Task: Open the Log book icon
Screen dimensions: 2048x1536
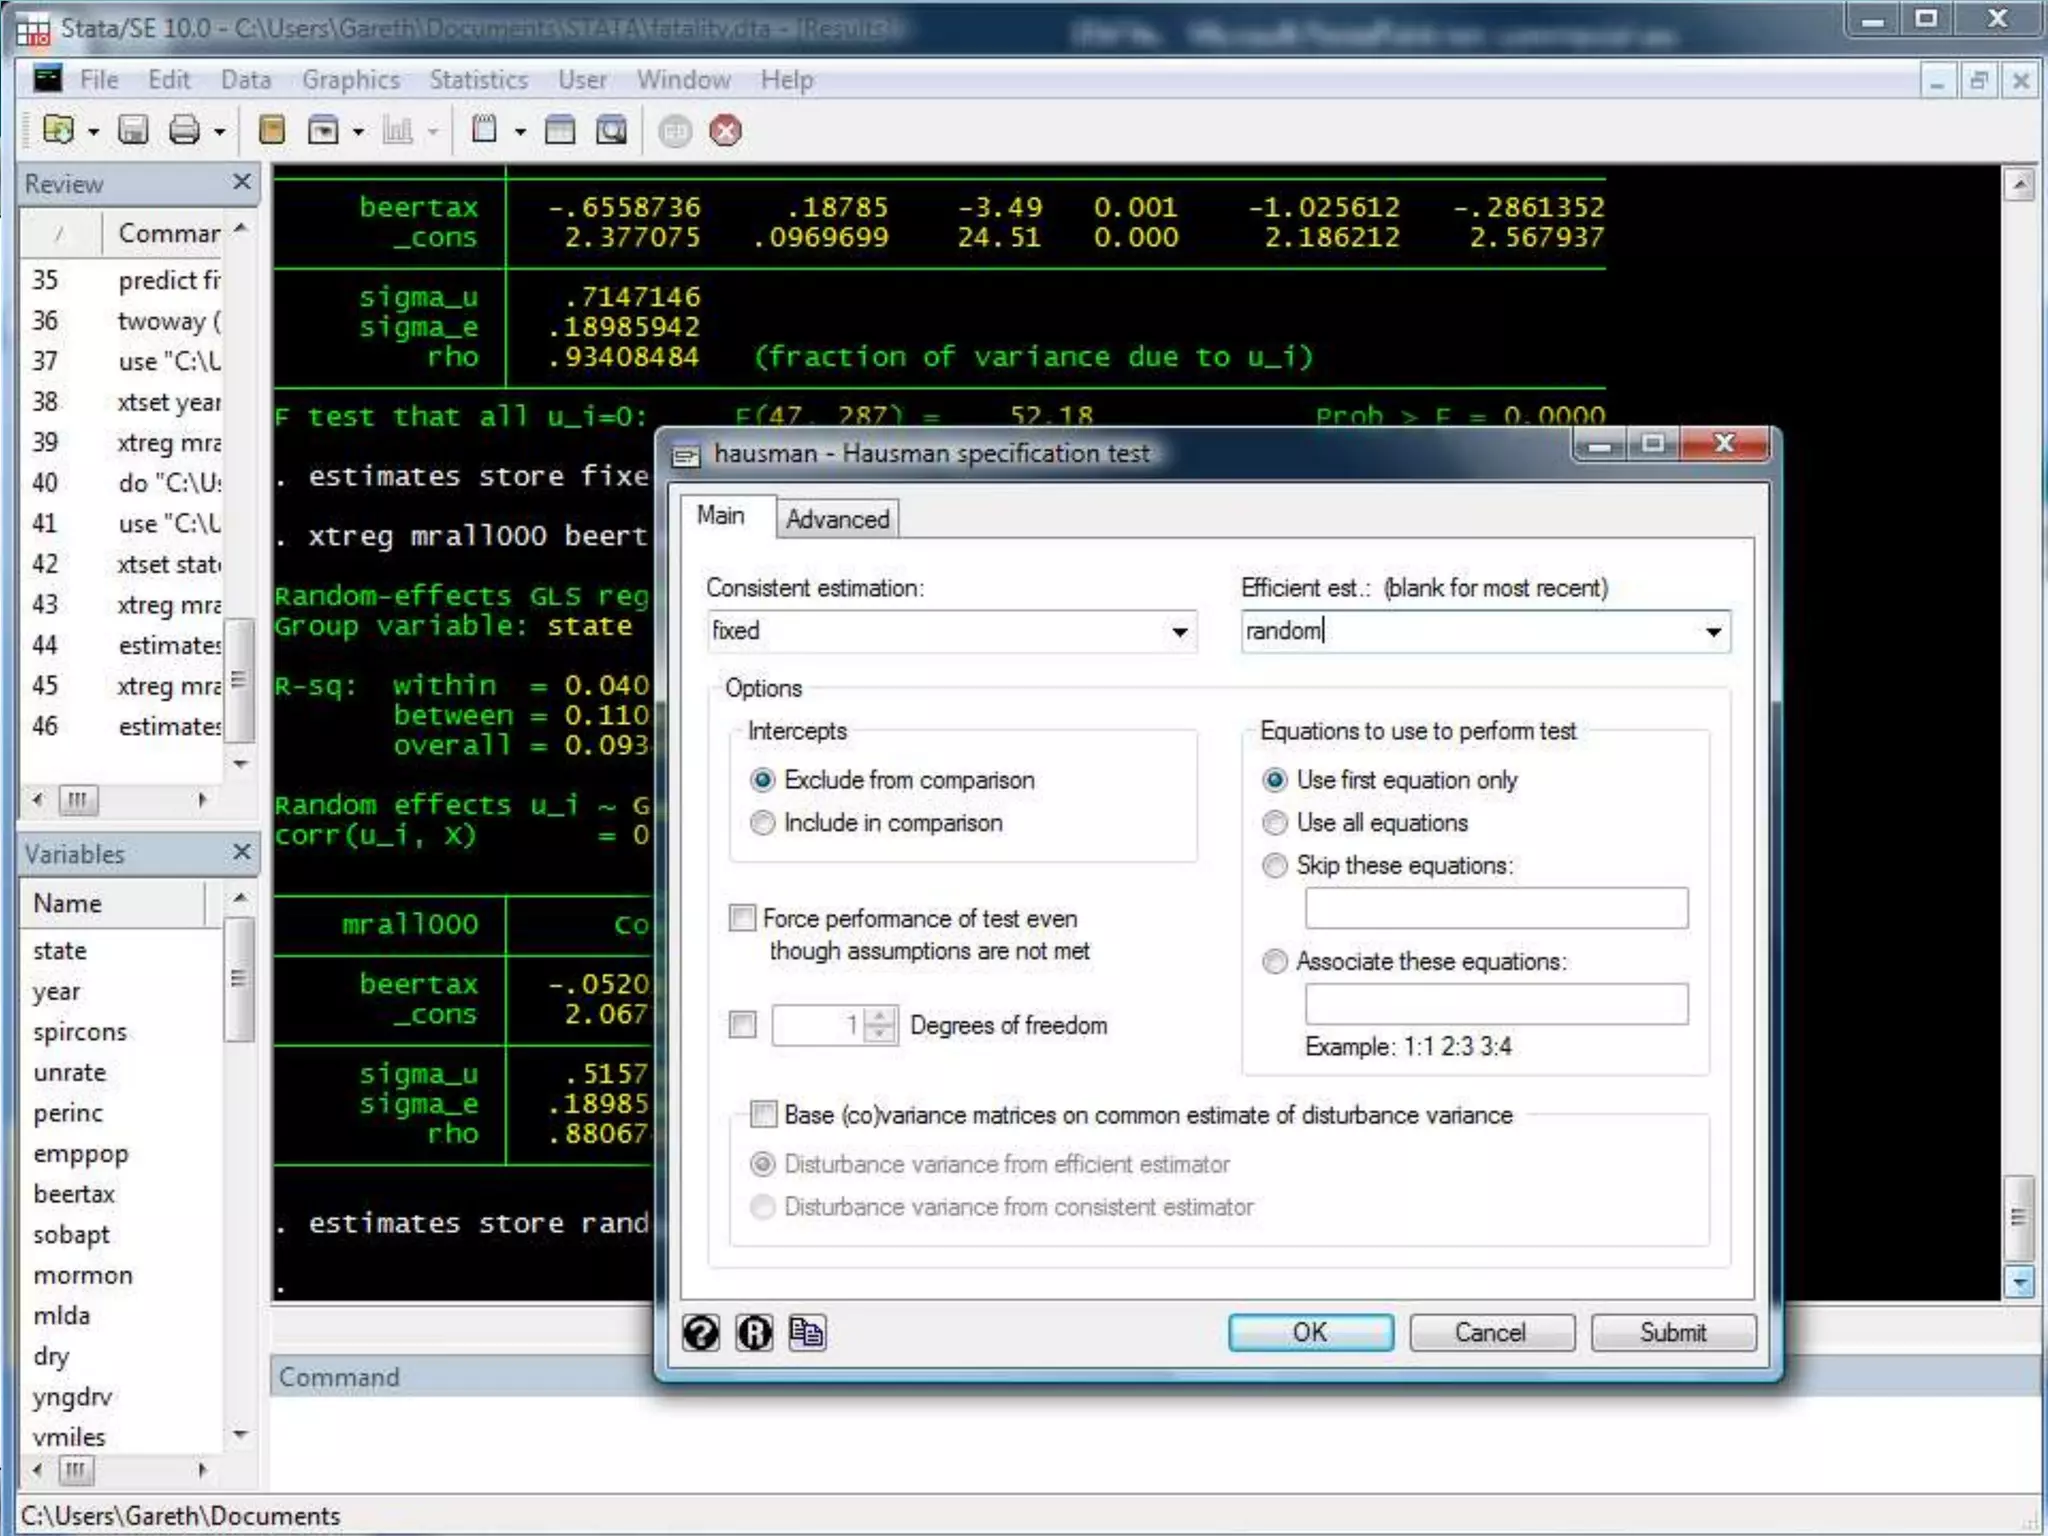Action: point(271,130)
